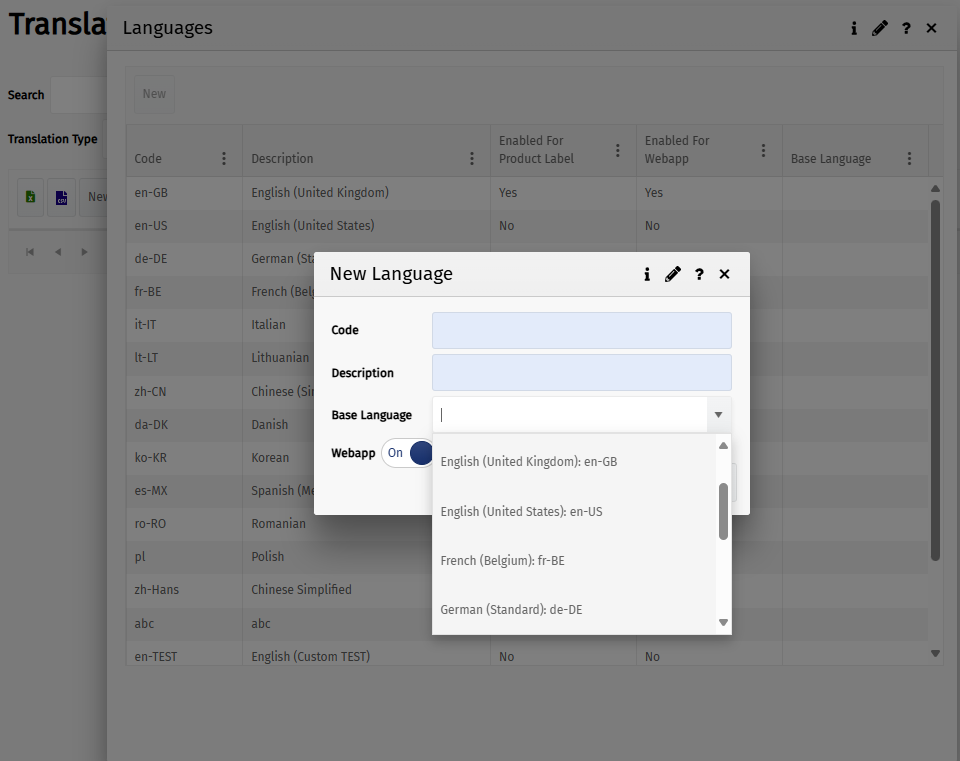960x761 pixels.
Task: Select German (Standard): de-DE option
Action: 574,609
